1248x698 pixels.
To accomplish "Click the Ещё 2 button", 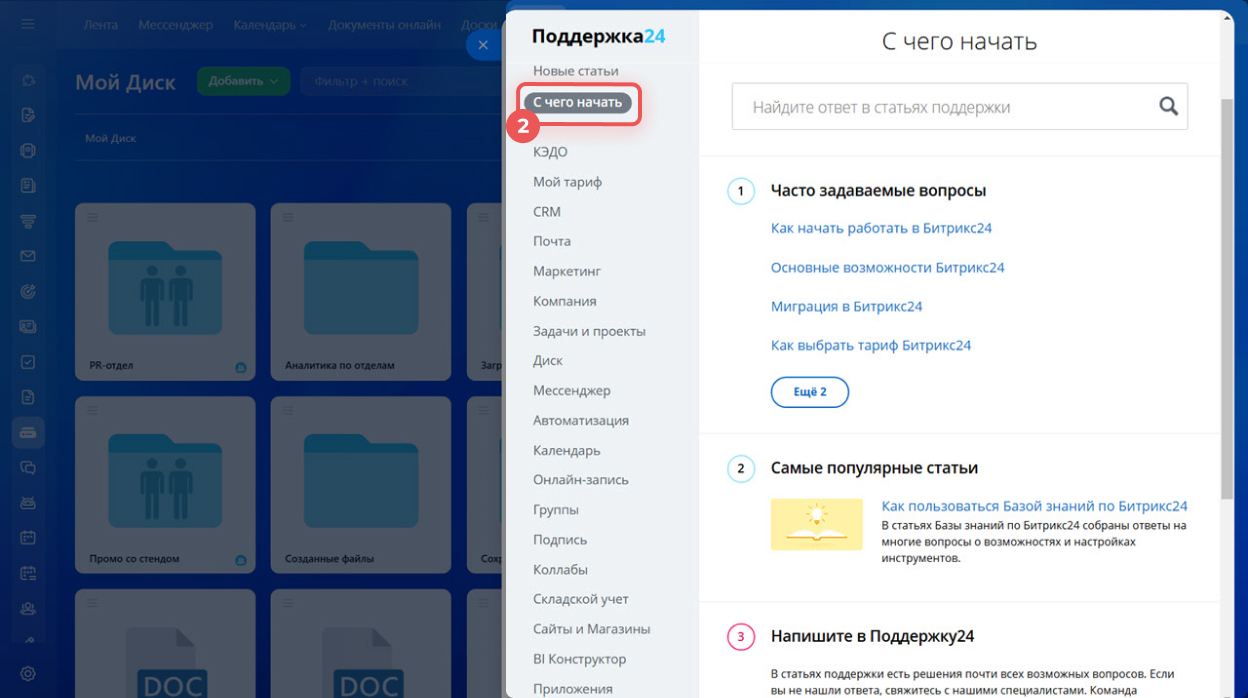I will (810, 392).
